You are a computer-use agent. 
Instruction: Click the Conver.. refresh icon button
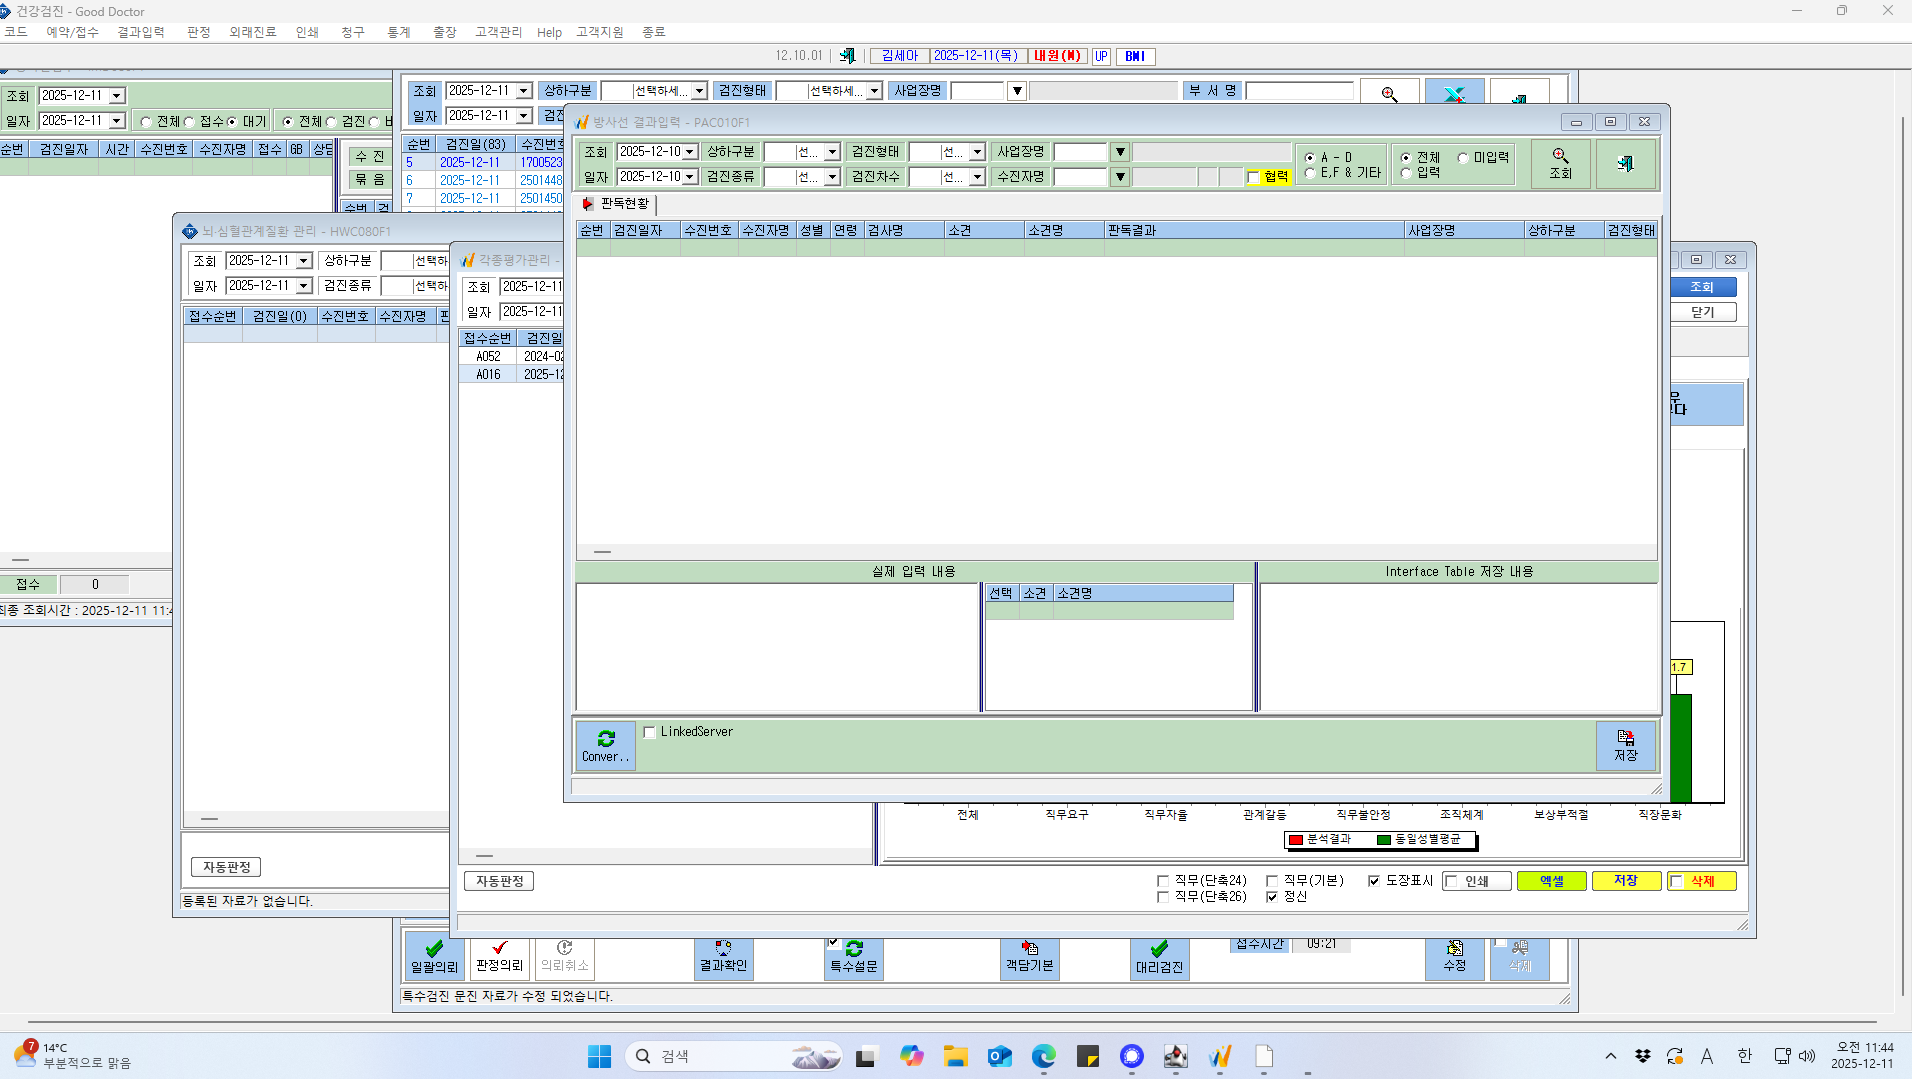coord(606,746)
